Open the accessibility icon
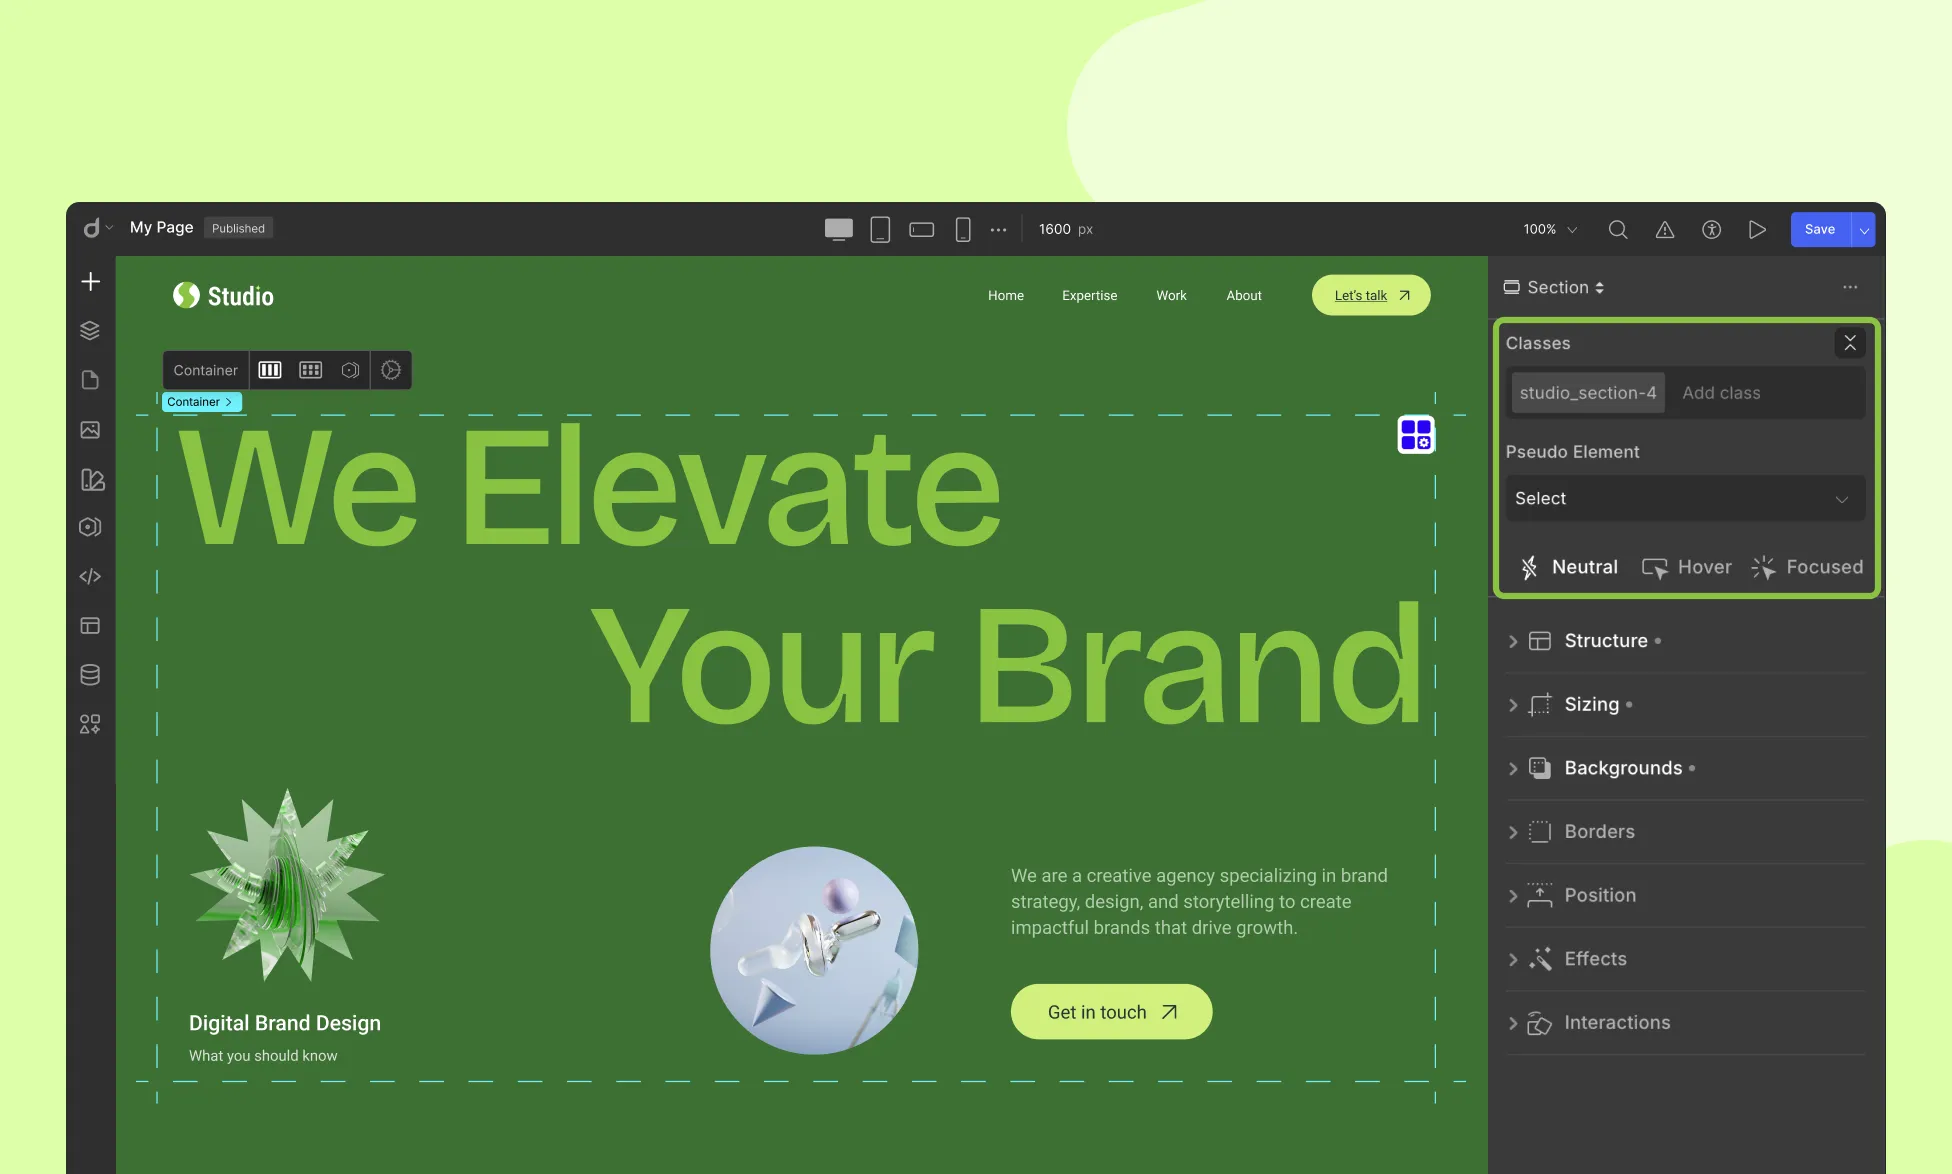The width and height of the screenshot is (1952, 1174). [1711, 229]
